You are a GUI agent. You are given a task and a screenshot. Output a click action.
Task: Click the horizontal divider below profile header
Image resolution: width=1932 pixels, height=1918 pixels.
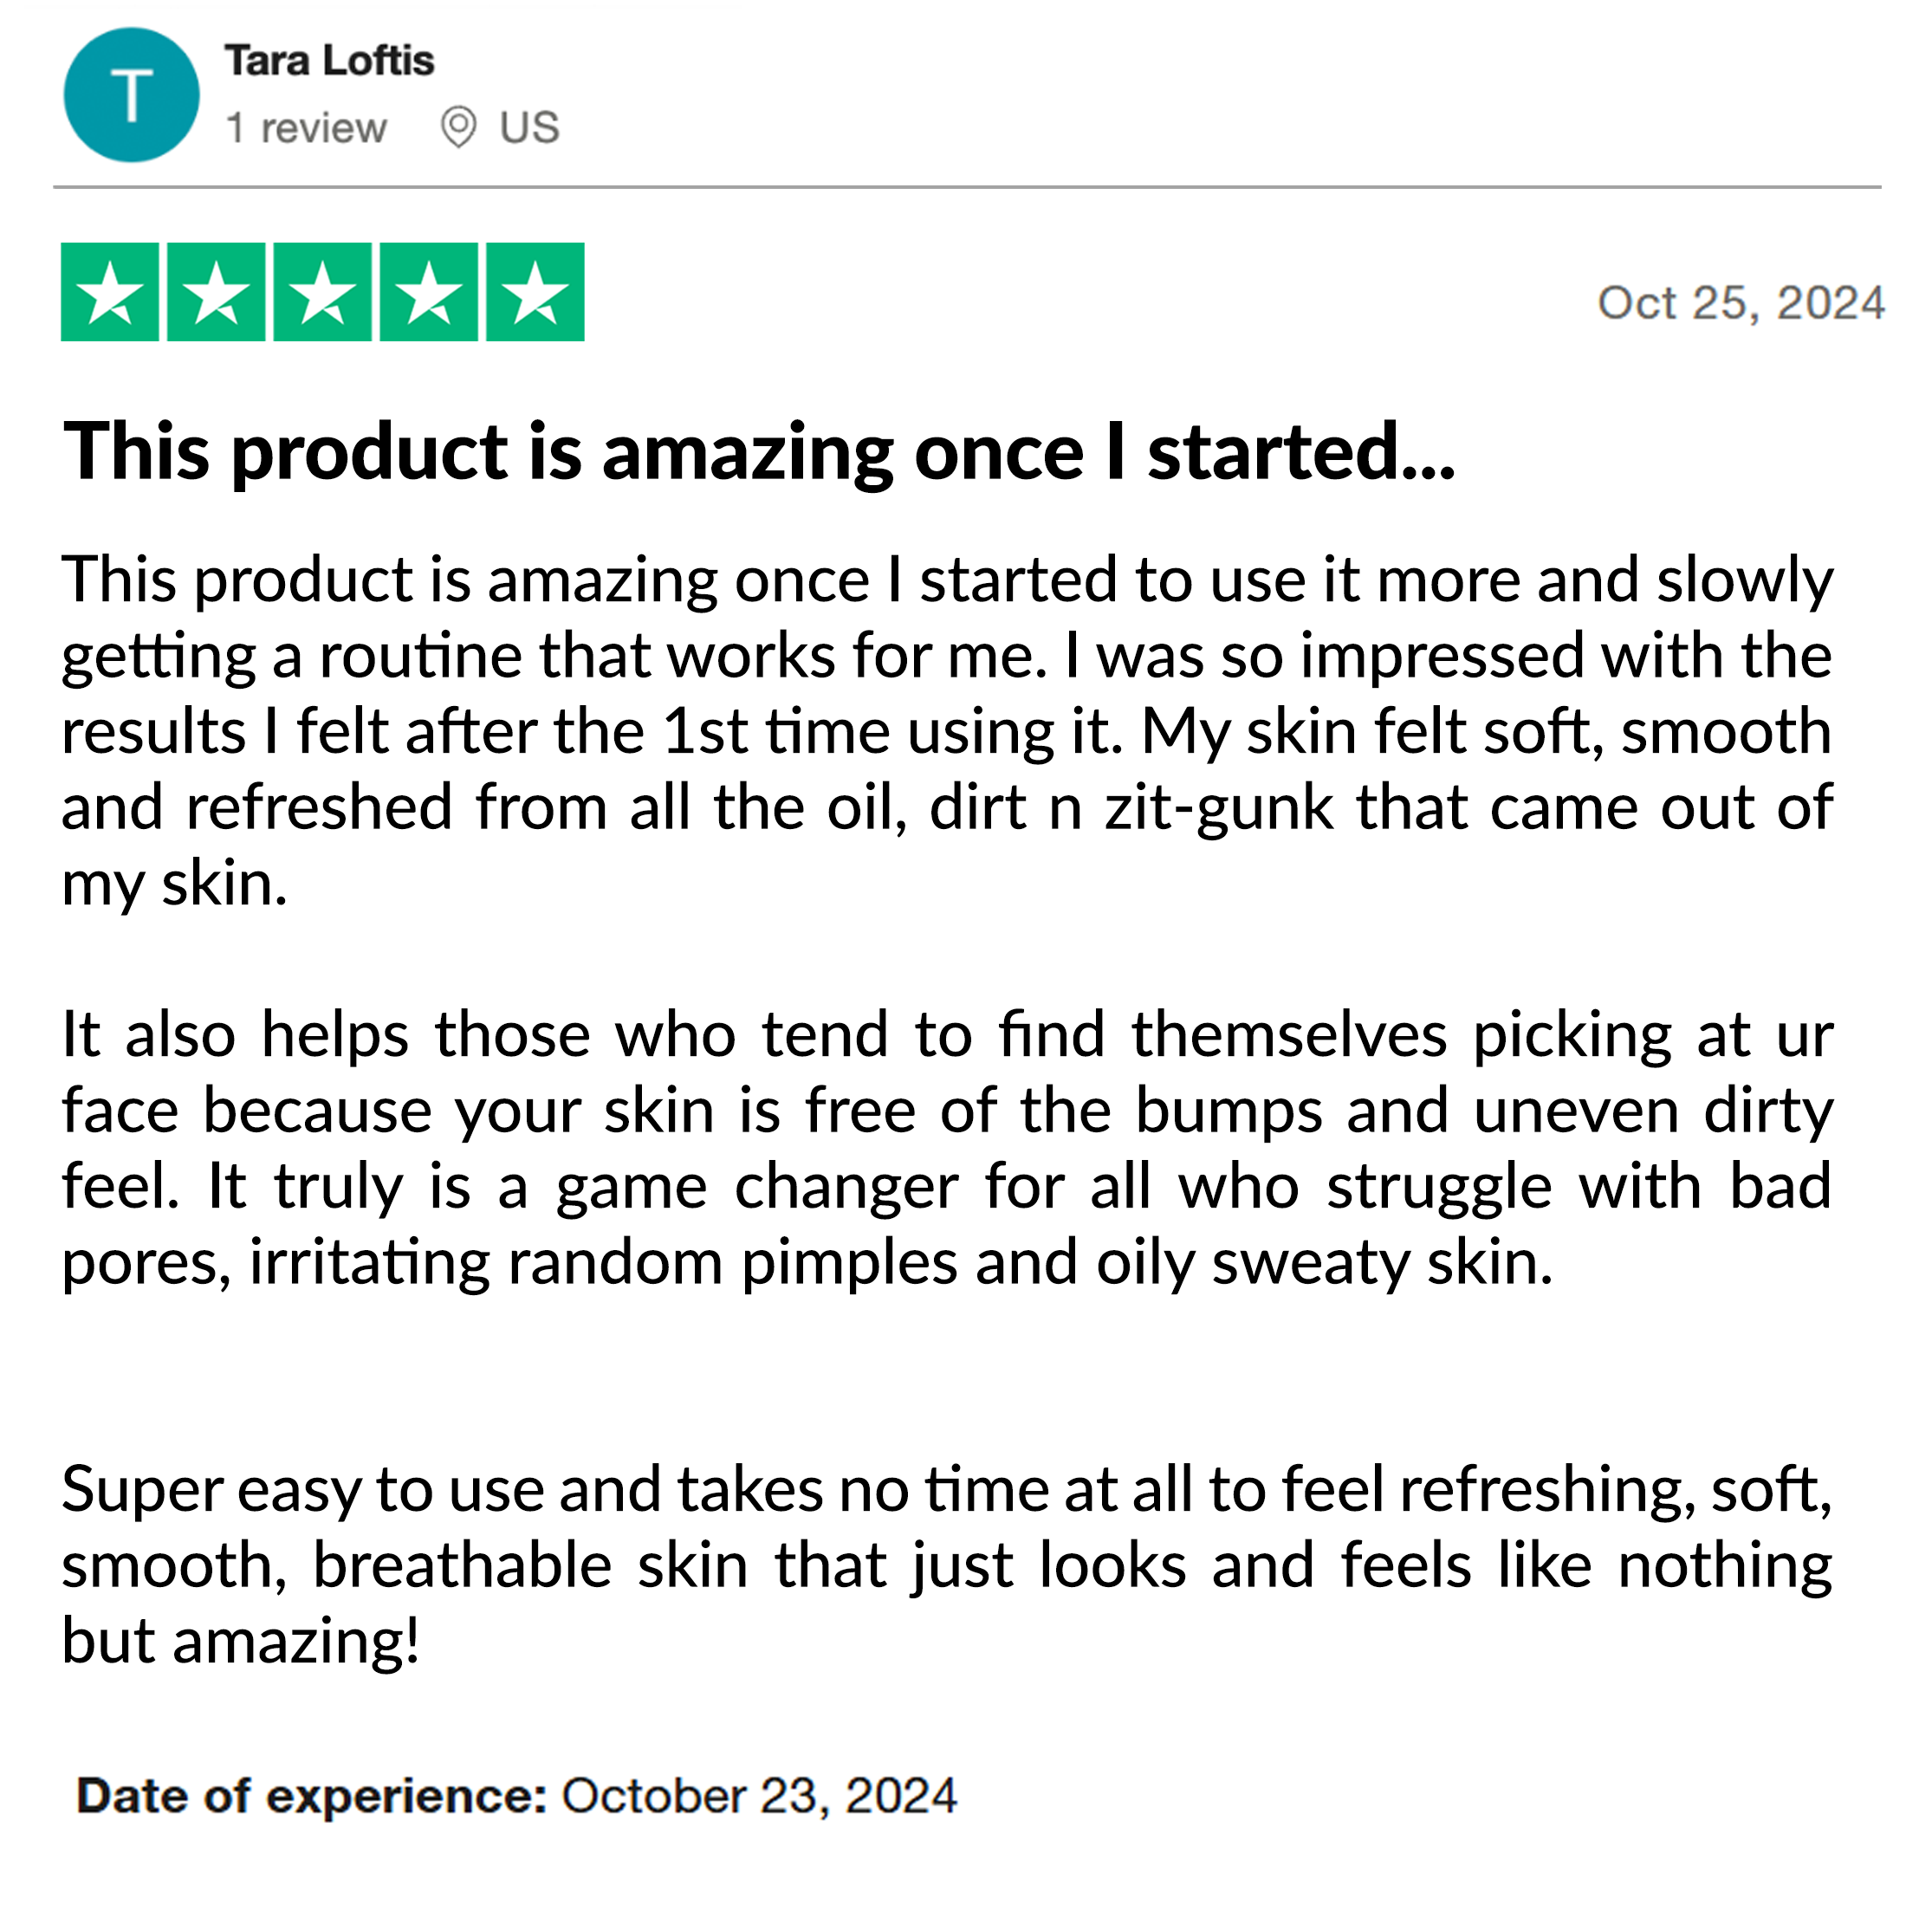click(x=967, y=187)
